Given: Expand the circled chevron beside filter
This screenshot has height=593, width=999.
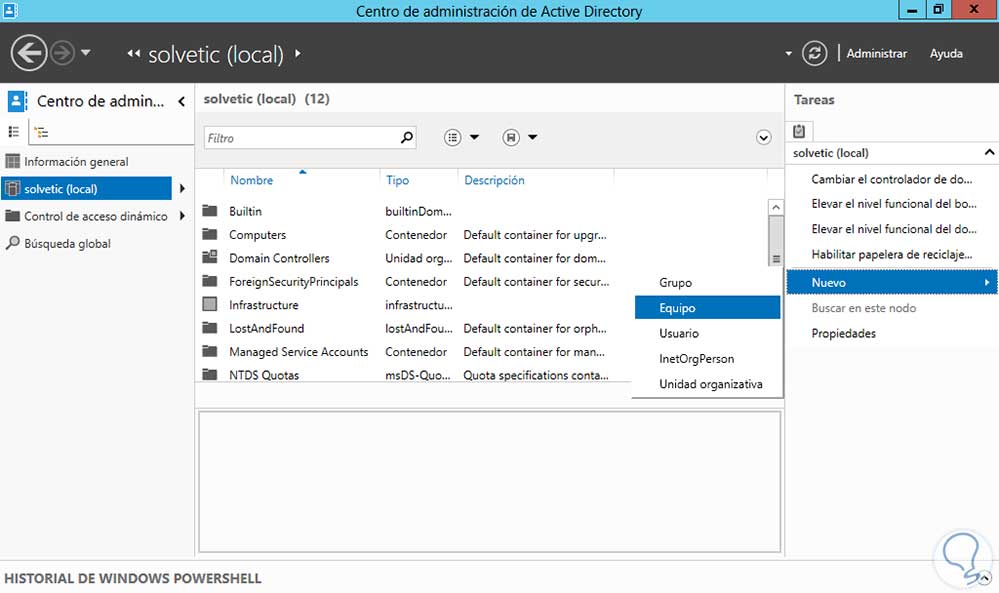Looking at the screenshot, I should 764,138.
